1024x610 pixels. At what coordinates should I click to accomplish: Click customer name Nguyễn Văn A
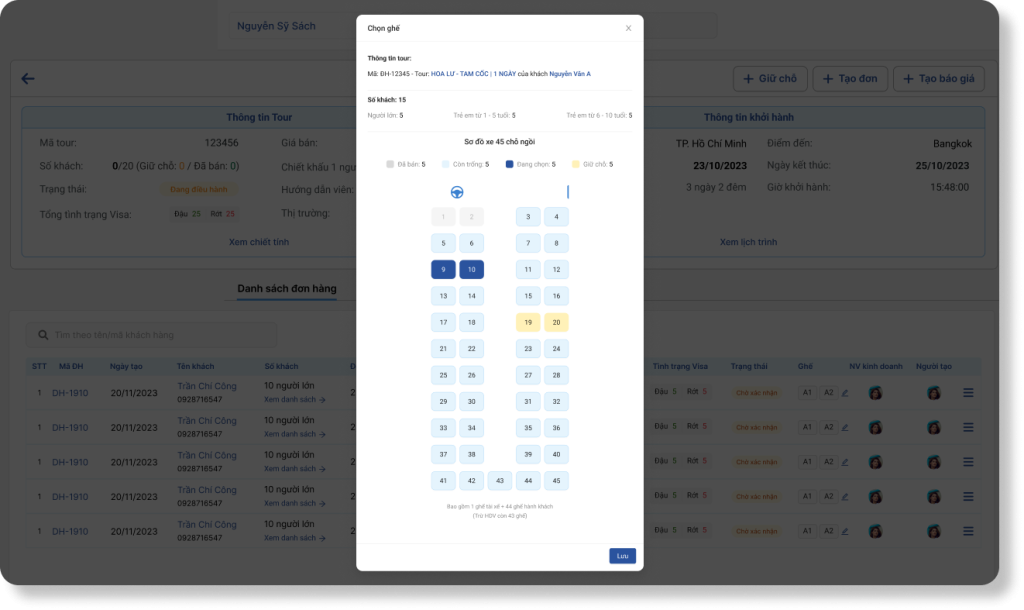570,74
